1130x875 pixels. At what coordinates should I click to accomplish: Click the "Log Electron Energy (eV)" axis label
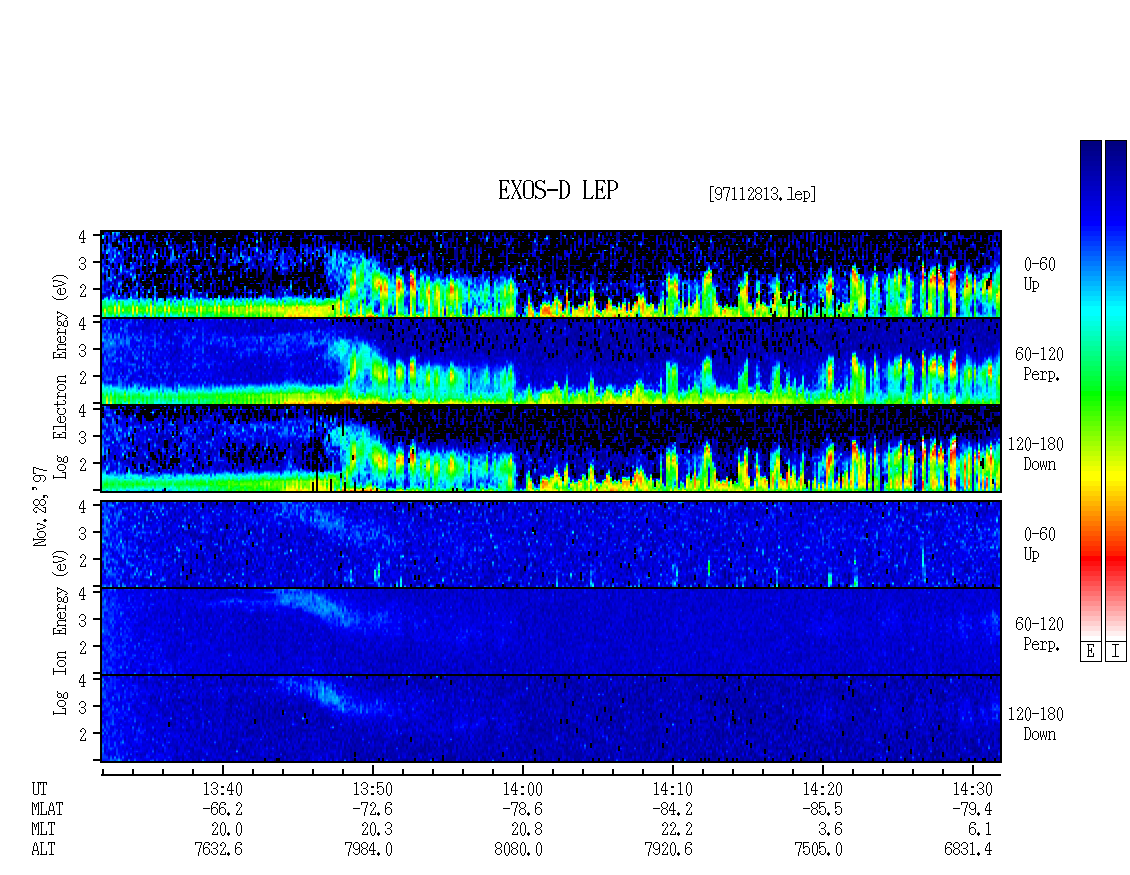pos(60,376)
